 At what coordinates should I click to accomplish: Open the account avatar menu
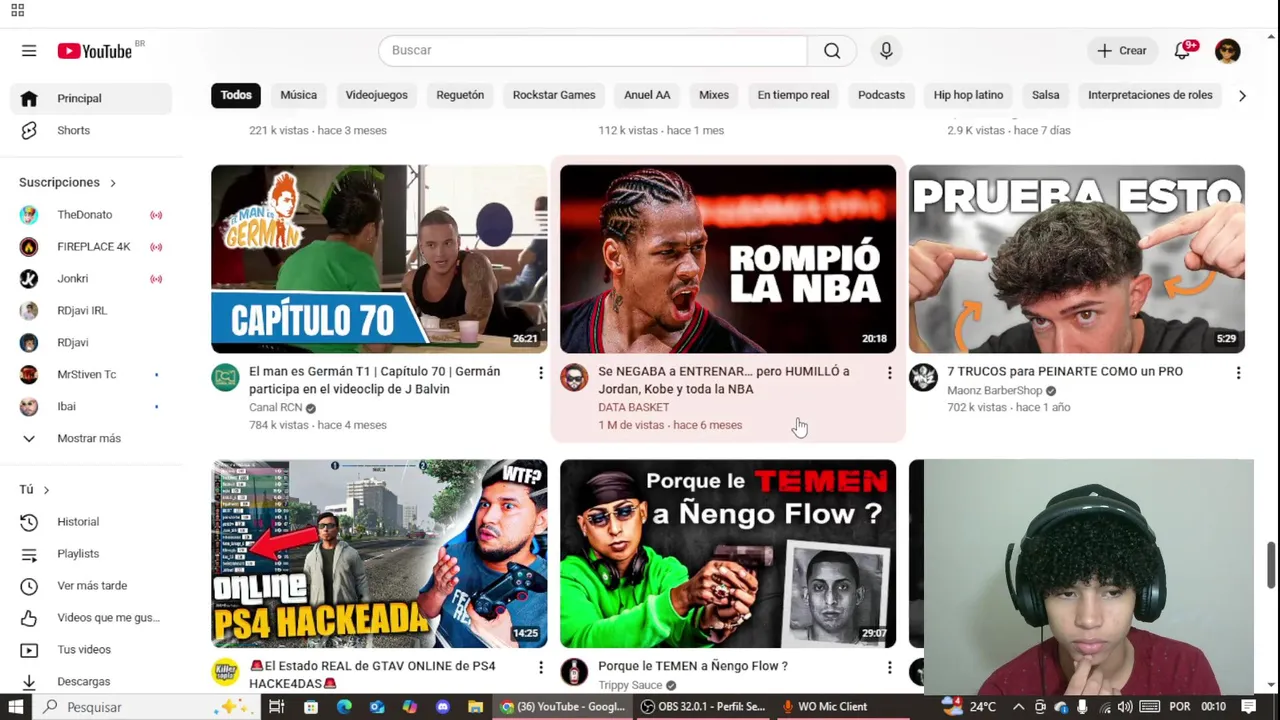tap(1228, 51)
